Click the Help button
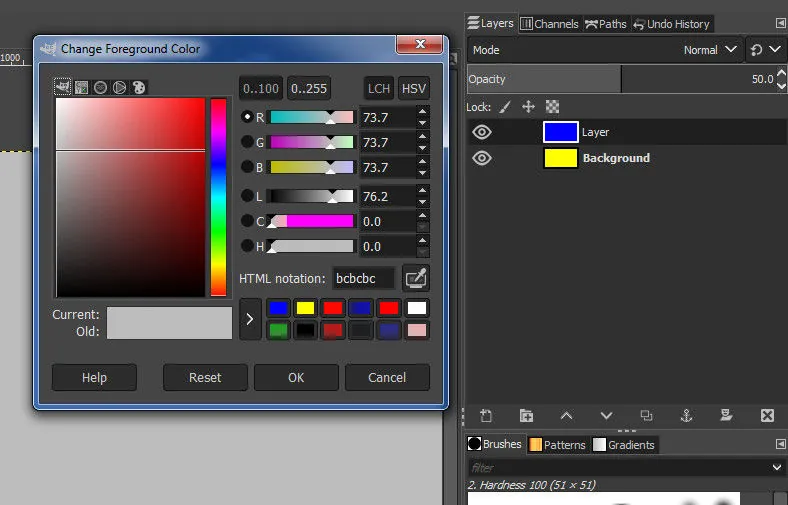 click(94, 377)
